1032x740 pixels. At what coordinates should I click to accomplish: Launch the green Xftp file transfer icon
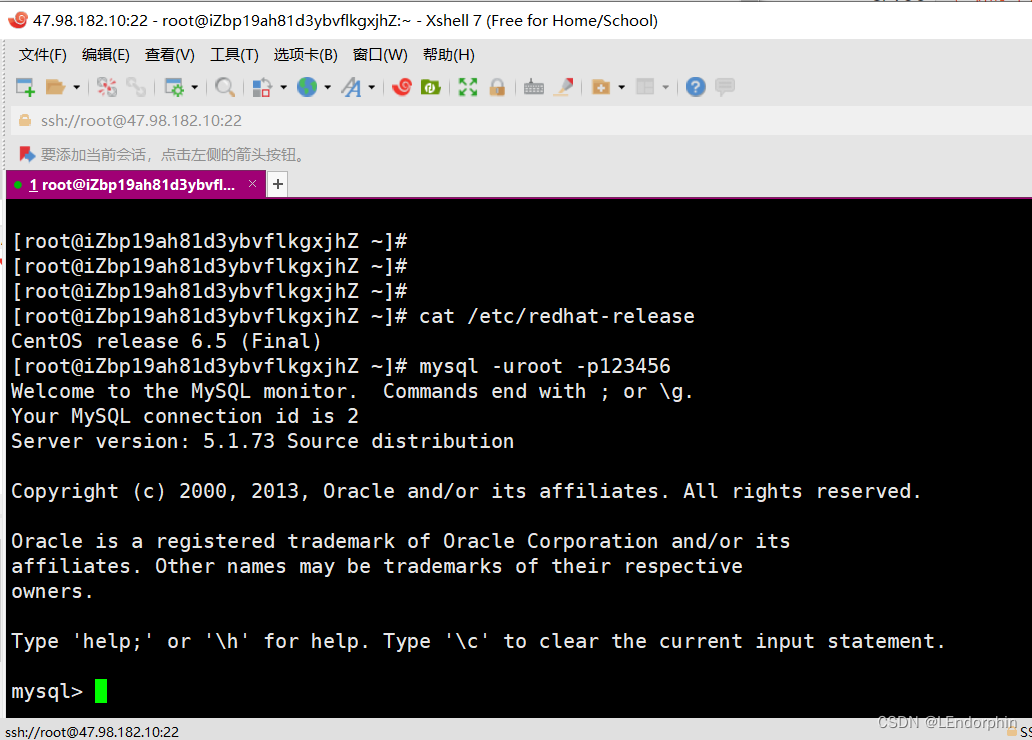point(430,87)
